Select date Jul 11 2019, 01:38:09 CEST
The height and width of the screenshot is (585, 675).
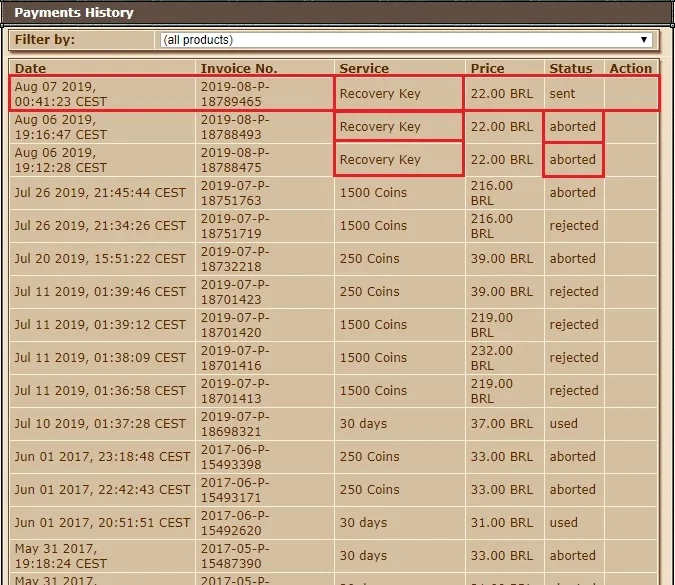coord(100,358)
